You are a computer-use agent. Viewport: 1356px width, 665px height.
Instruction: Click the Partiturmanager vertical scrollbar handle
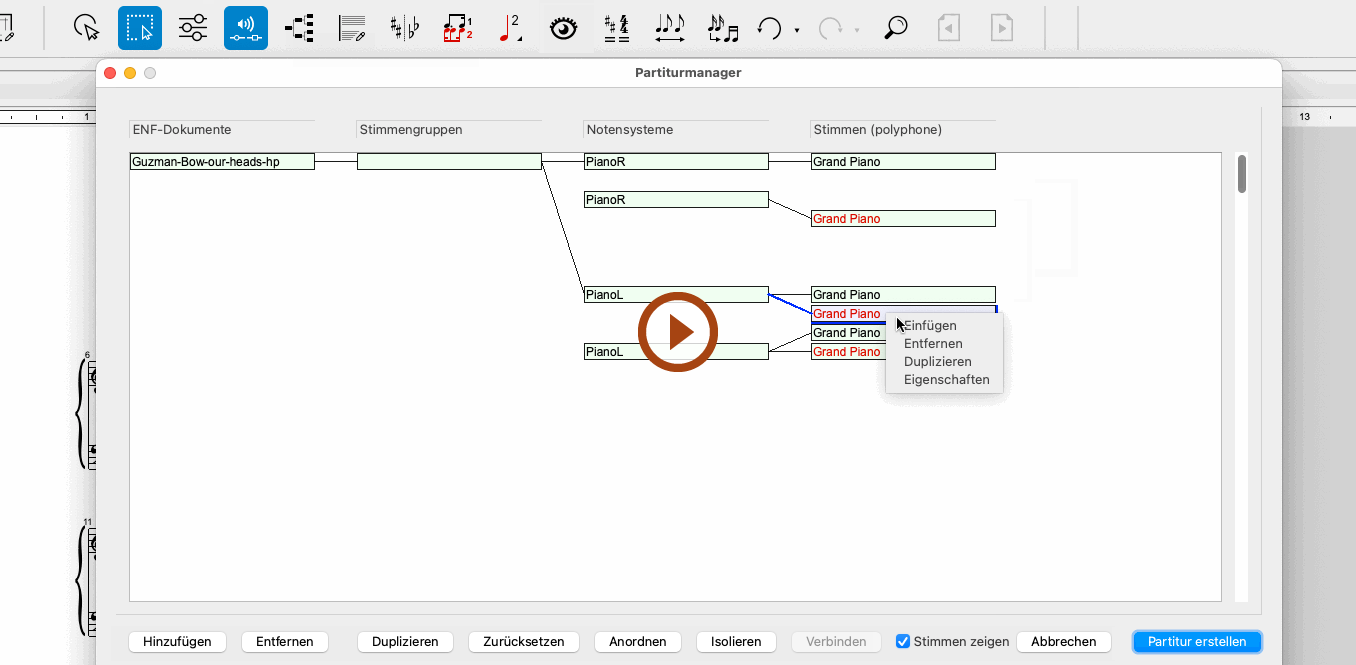pos(1242,173)
